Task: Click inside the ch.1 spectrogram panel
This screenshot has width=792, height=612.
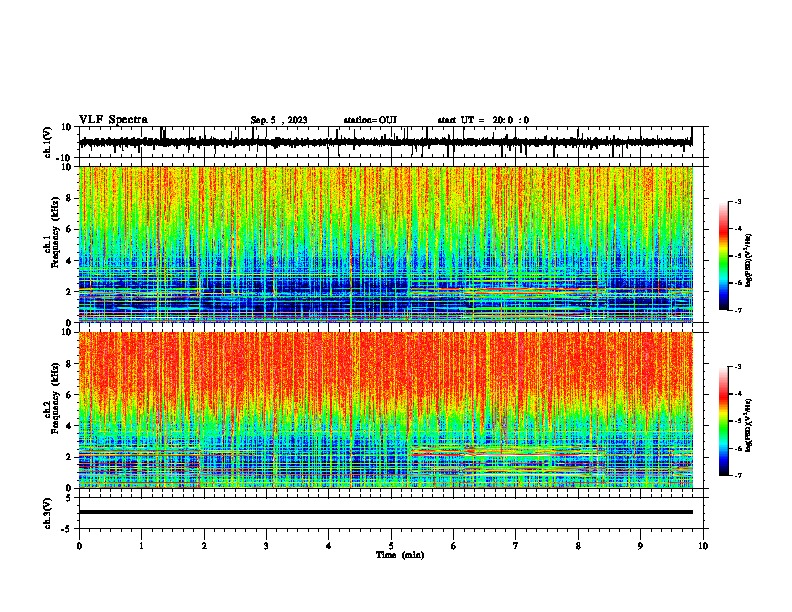Action: click(386, 244)
